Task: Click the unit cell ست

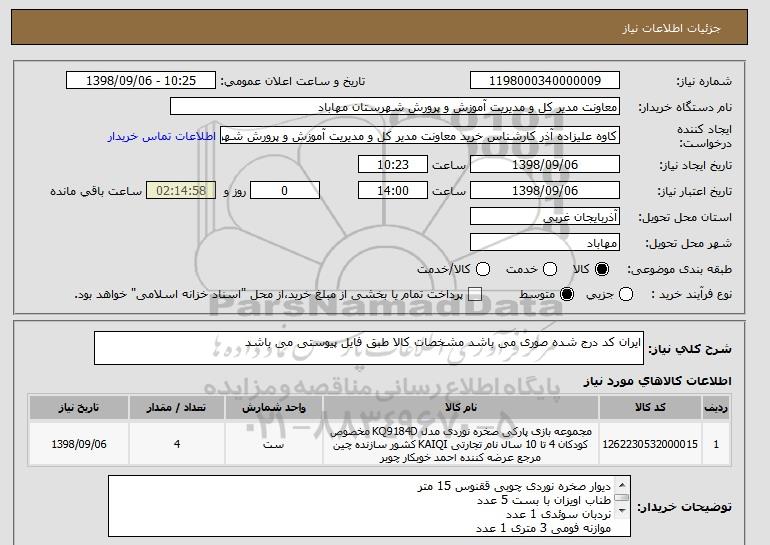Action: point(274,444)
